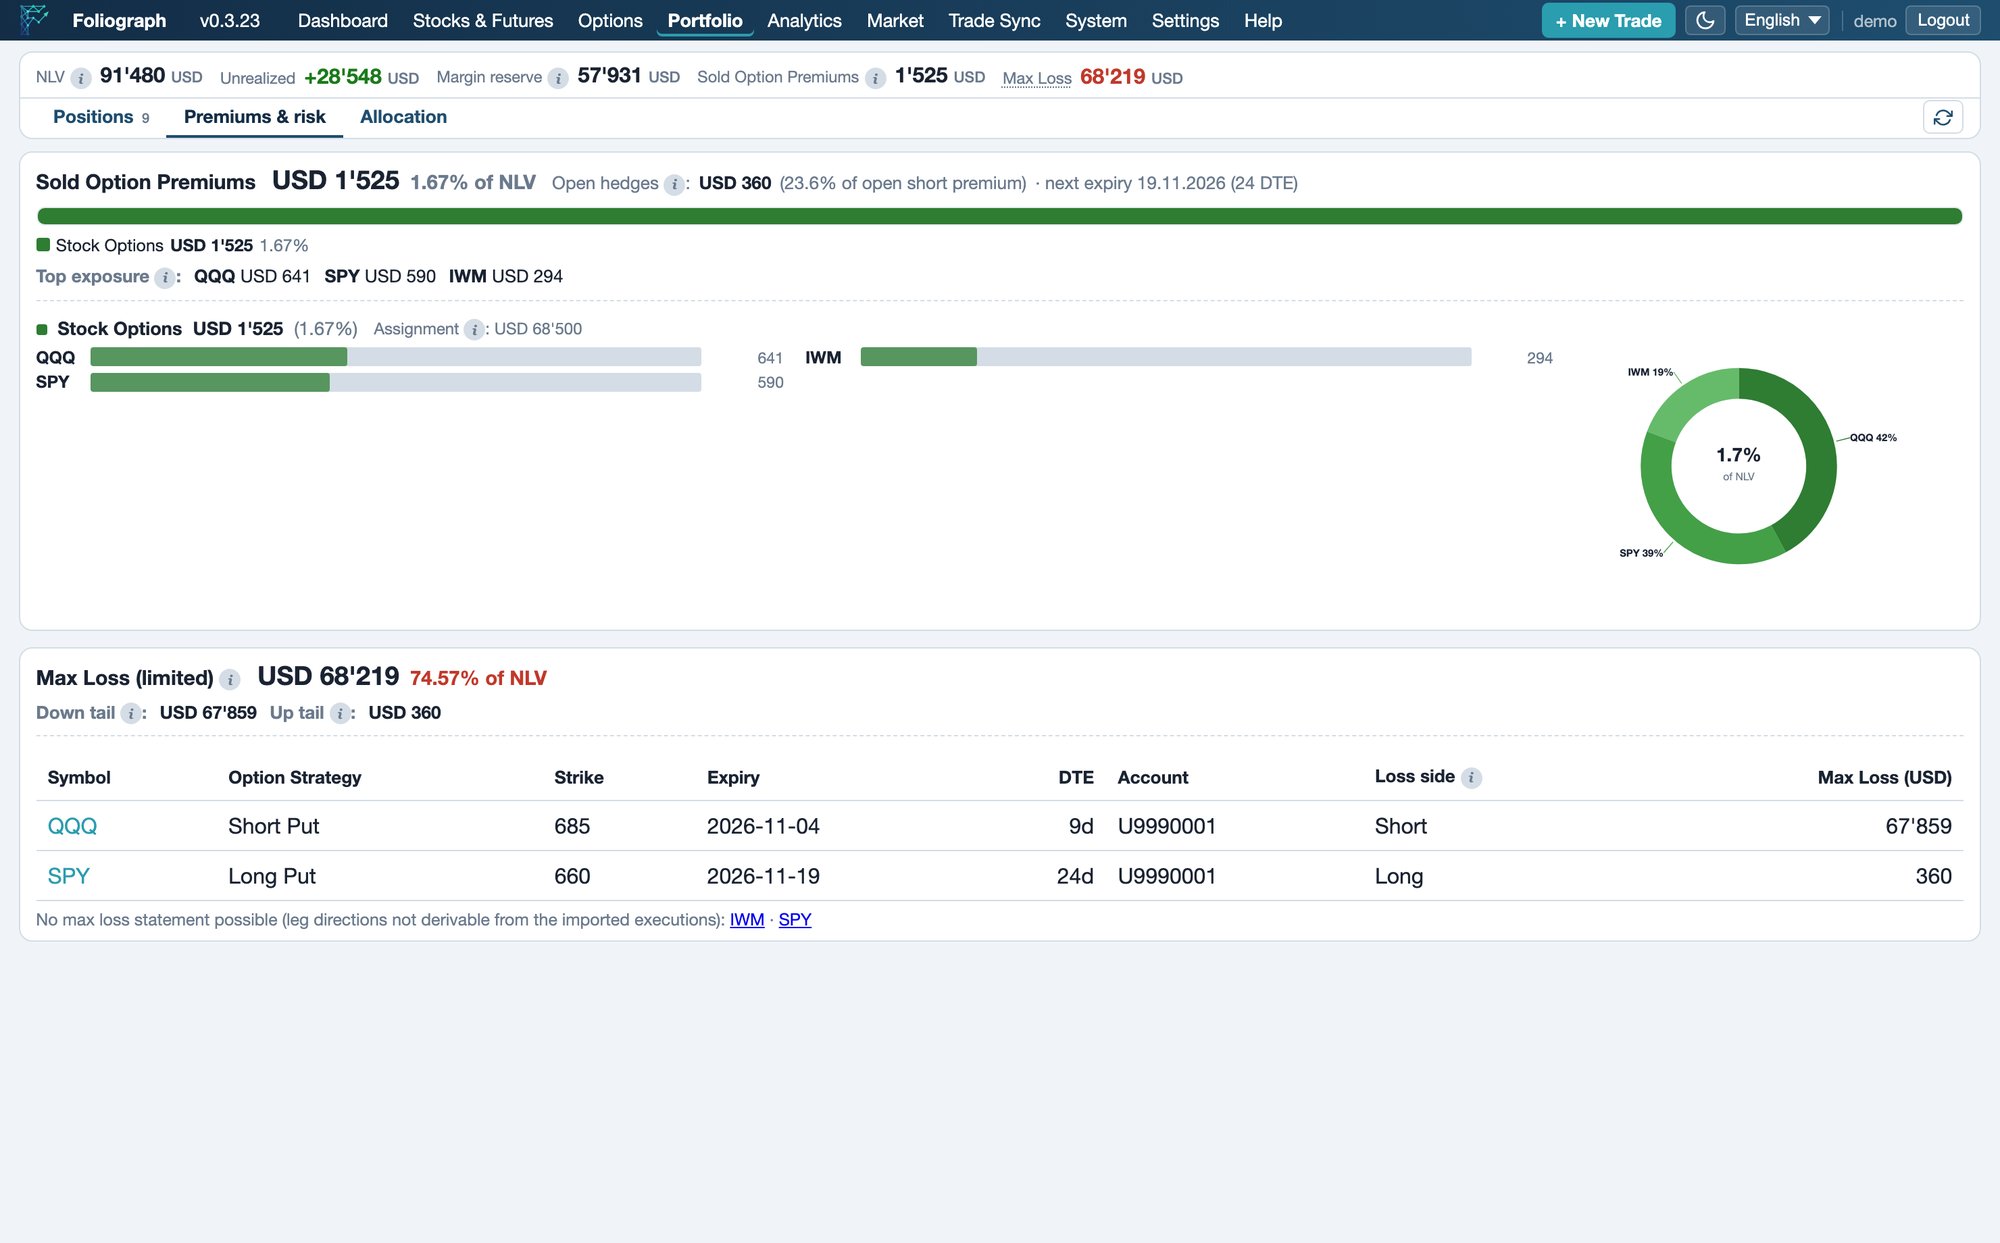Open the IWM link in the footnote
This screenshot has height=1243, width=2000.
(747, 920)
